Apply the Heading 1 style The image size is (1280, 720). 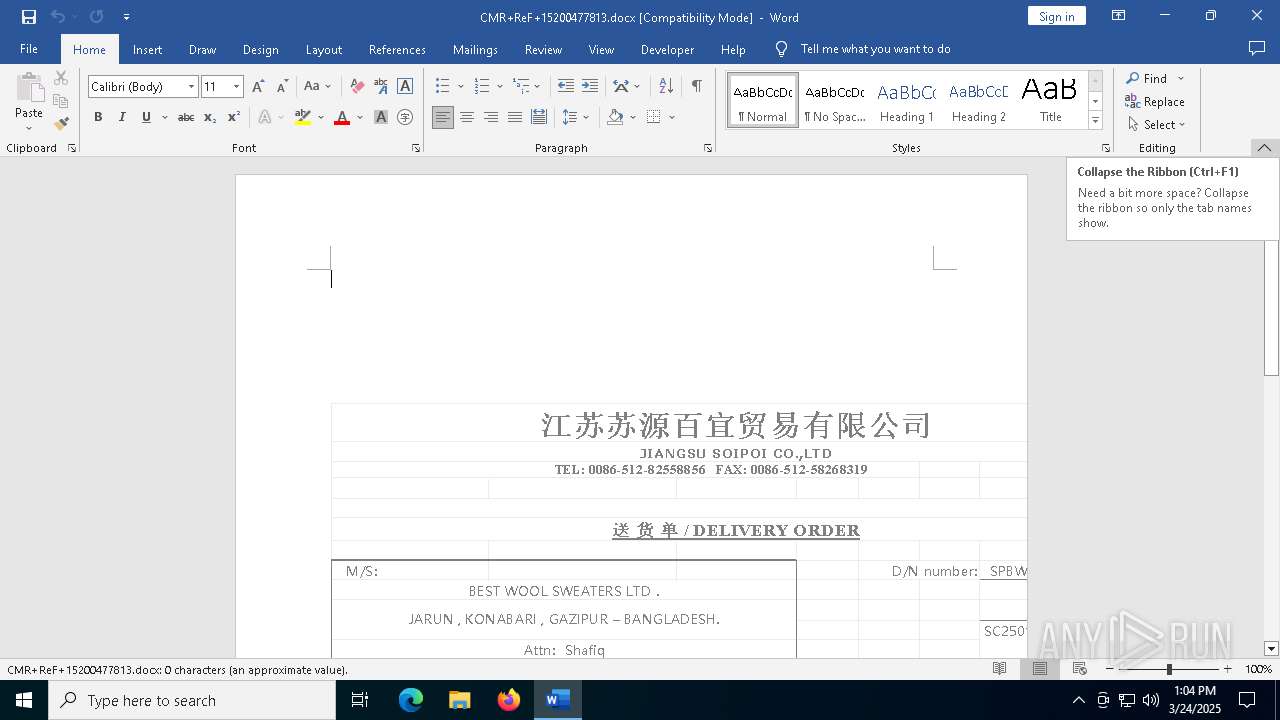coord(907,101)
